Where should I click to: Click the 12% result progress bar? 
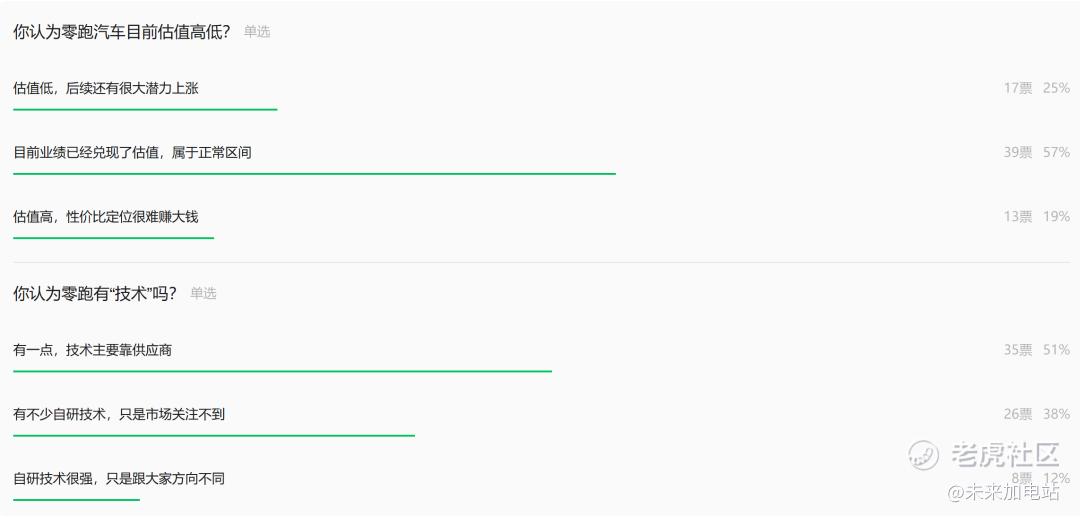pyautogui.click(x=76, y=500)
